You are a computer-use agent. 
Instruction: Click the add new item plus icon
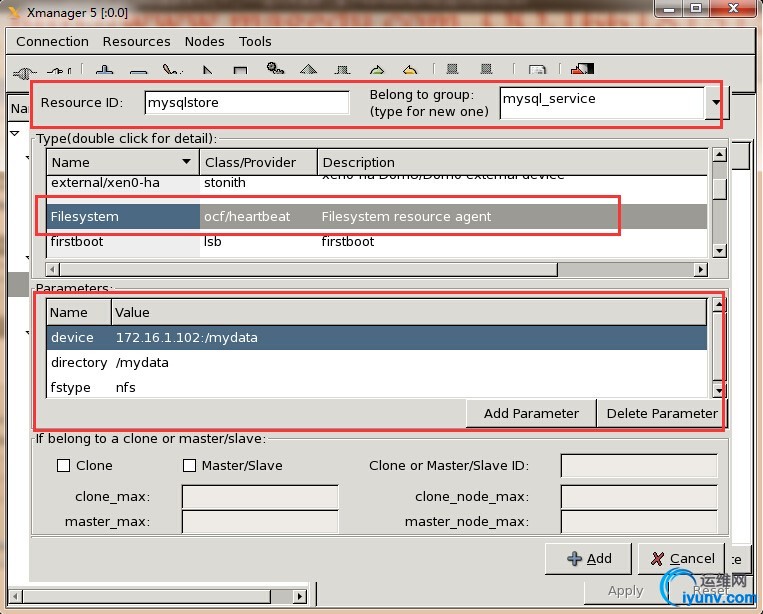[105, 70]
